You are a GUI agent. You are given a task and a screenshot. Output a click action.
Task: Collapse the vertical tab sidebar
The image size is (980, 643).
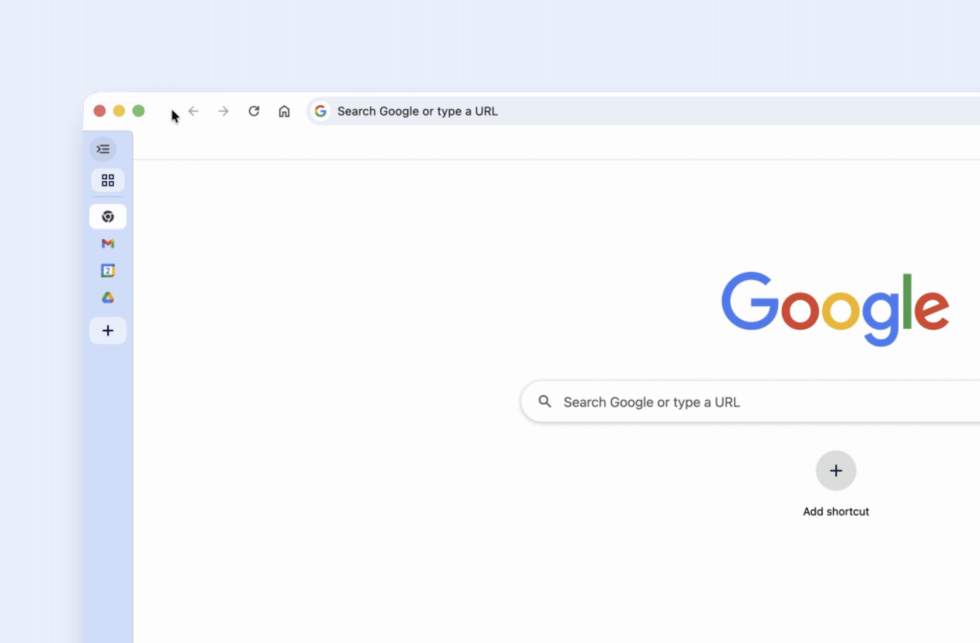103,149
